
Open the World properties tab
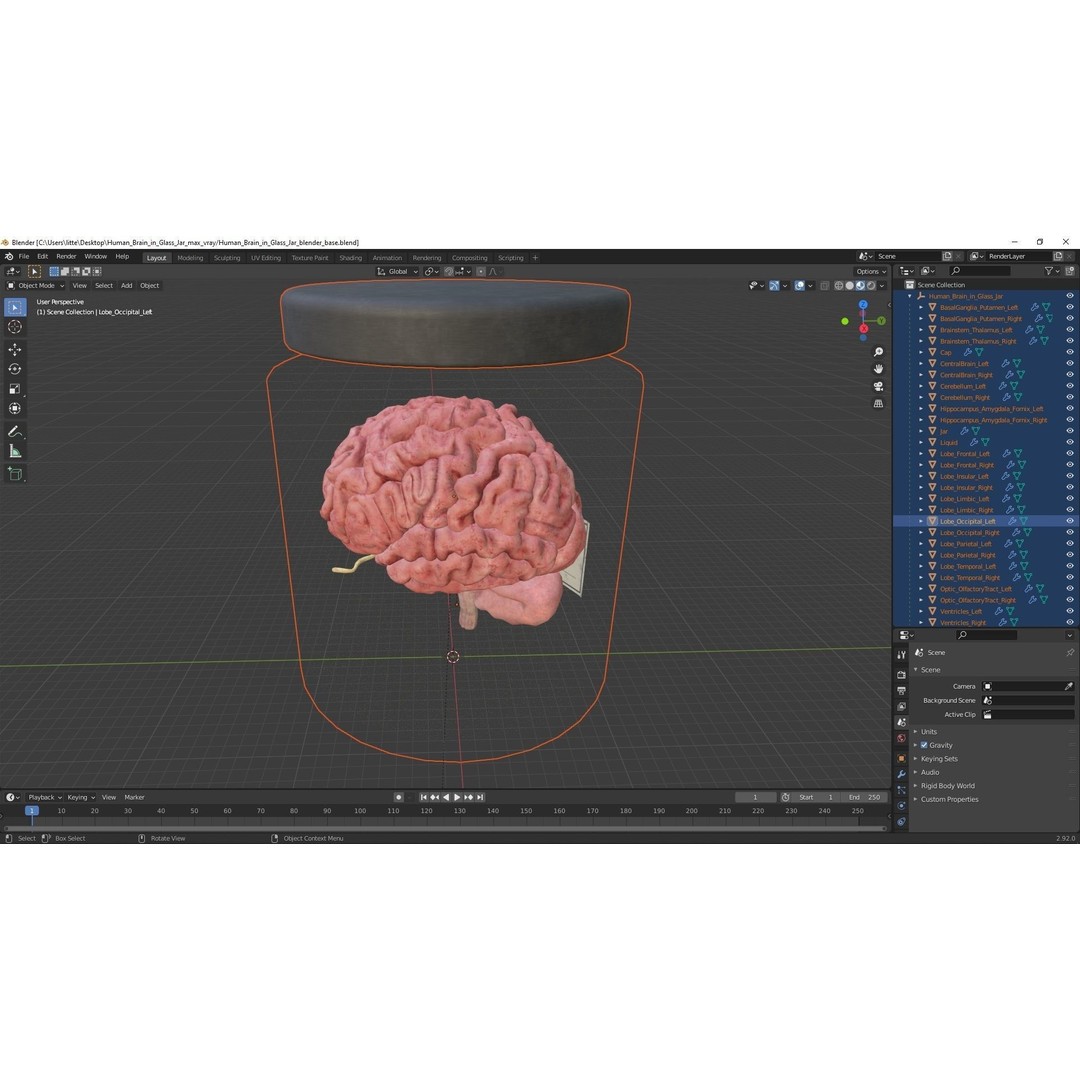(901, 738)
